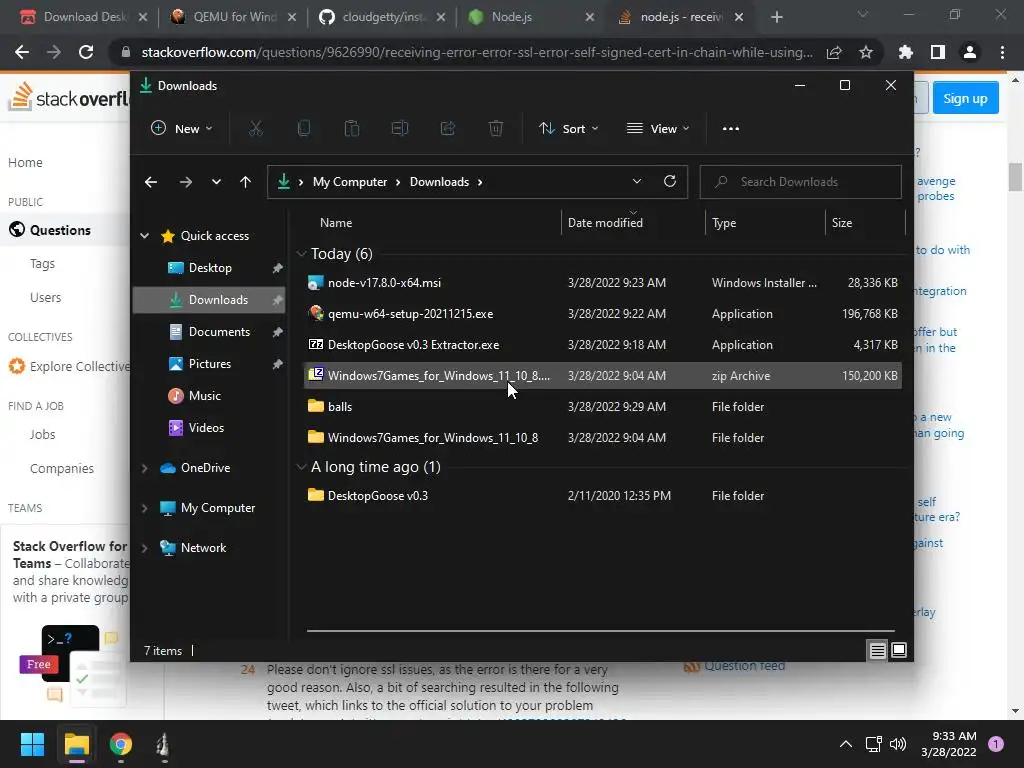Click the share page icon in address bar

(833, 52)
